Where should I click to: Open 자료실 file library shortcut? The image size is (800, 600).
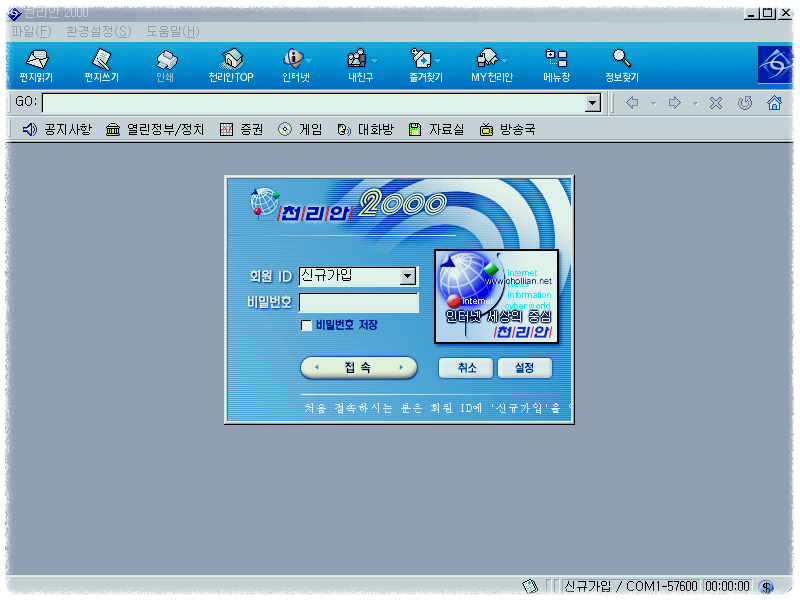pos(437,130)
